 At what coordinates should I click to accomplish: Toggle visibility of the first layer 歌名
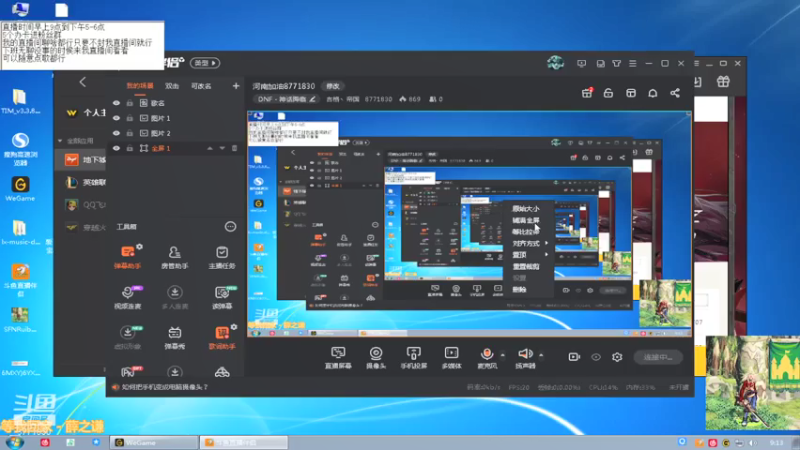click(116, 103)
